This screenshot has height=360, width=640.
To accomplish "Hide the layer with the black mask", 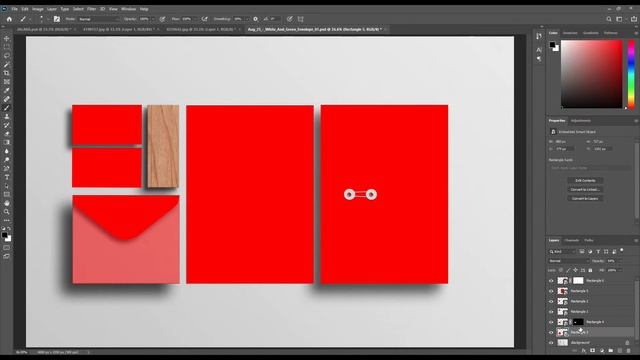I will [551, 322].
